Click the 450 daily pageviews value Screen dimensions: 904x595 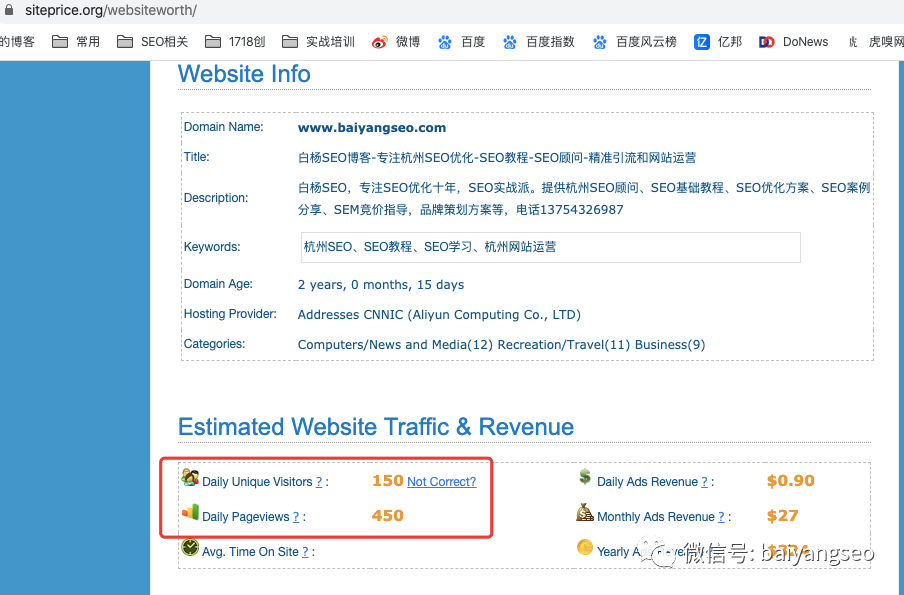387,515
